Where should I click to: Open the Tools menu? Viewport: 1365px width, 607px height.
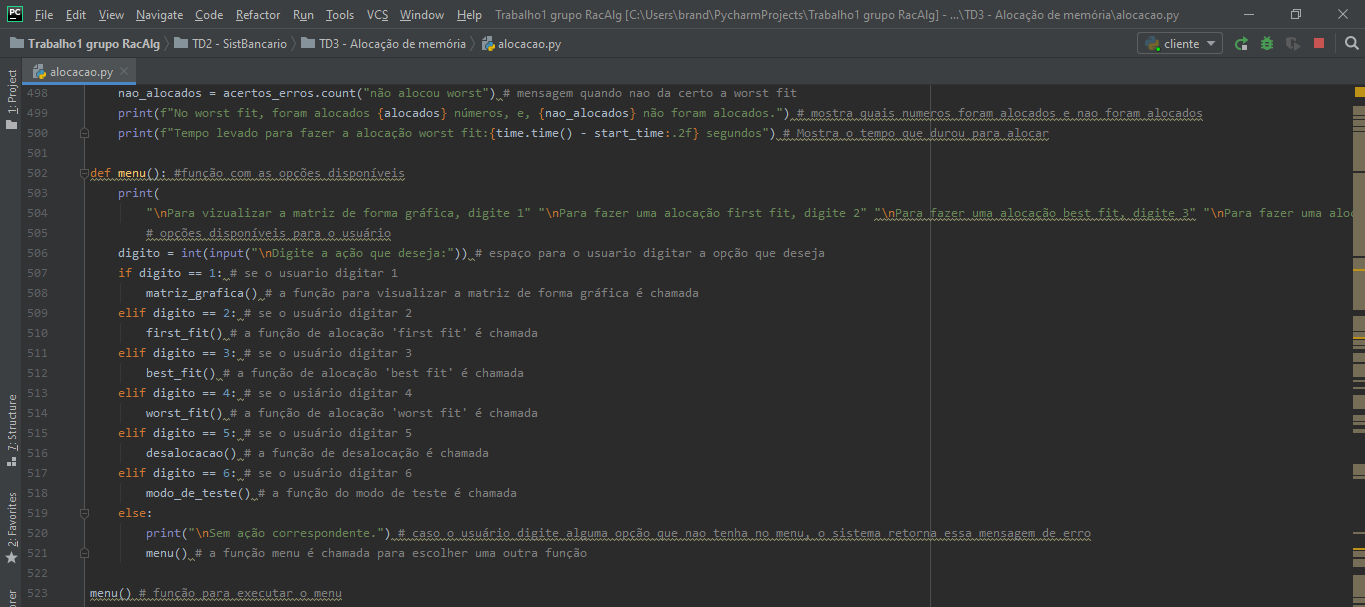pyautogui.click(x=340, y=15)
